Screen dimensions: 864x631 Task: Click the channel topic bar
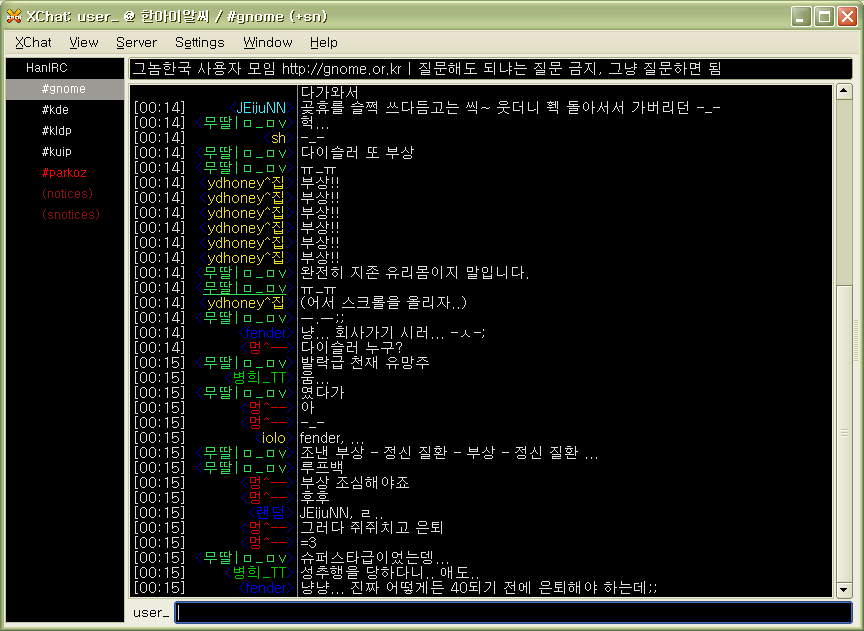(x=490, y=69)
